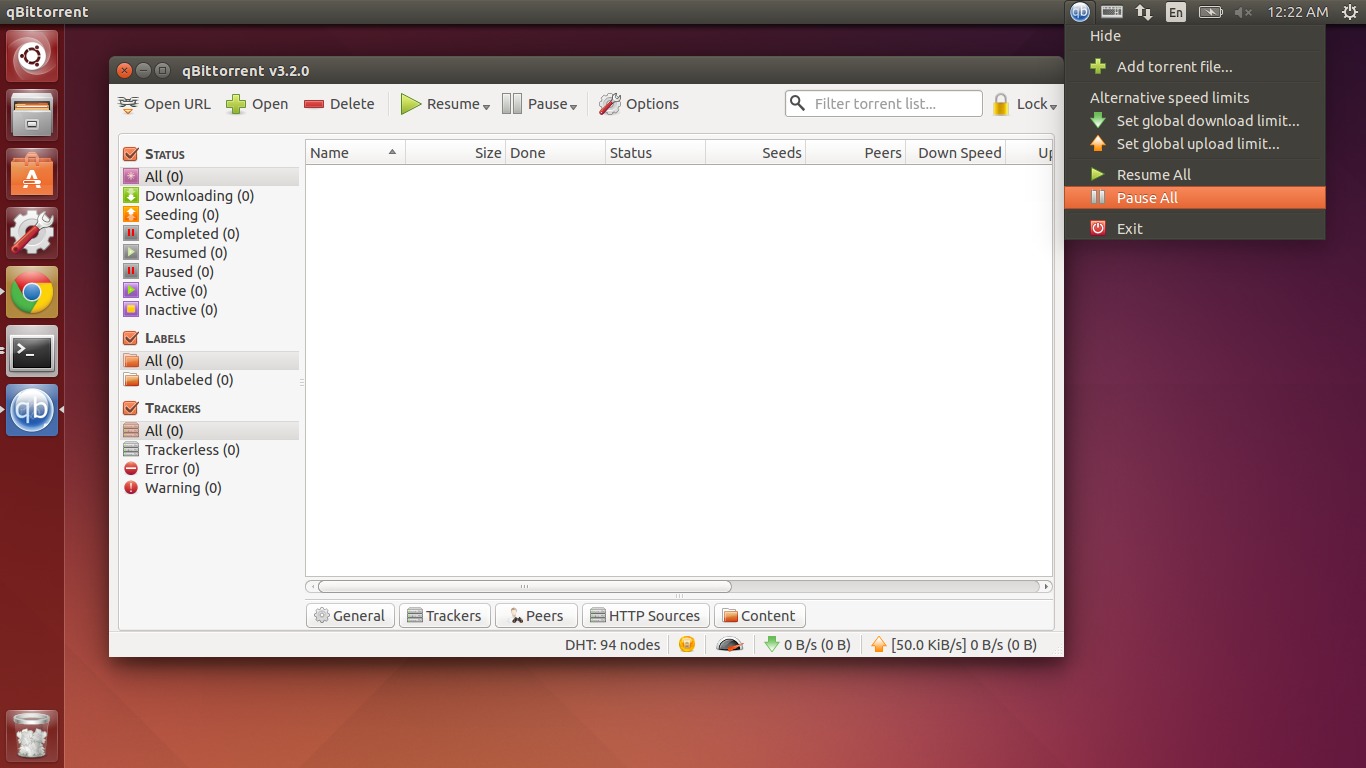Expand the Lock dropdown arrow
The height and width of the screenshot is (768, 1366).
[1053, 107]
